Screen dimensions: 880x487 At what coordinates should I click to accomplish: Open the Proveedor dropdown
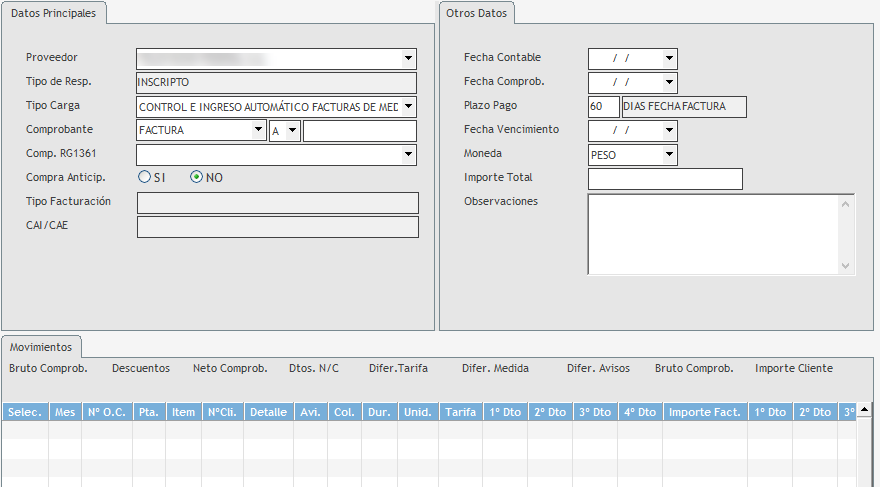click(408, 58)
